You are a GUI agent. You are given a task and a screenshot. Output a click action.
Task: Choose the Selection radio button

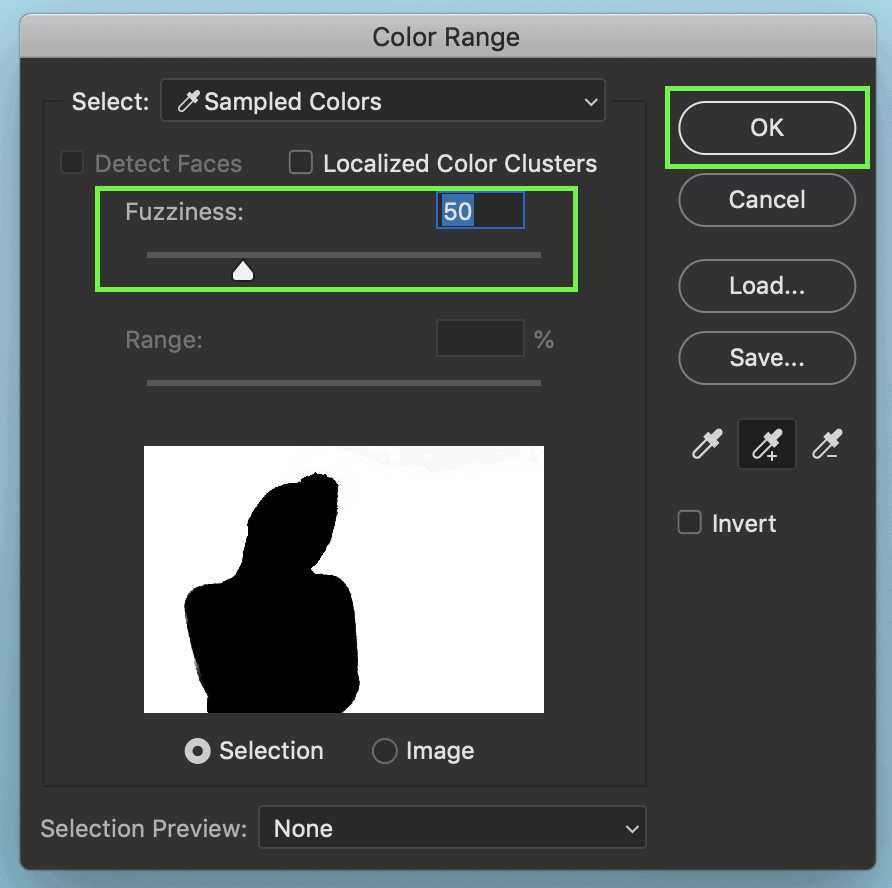pyautogui.click(x=198, y=751)
